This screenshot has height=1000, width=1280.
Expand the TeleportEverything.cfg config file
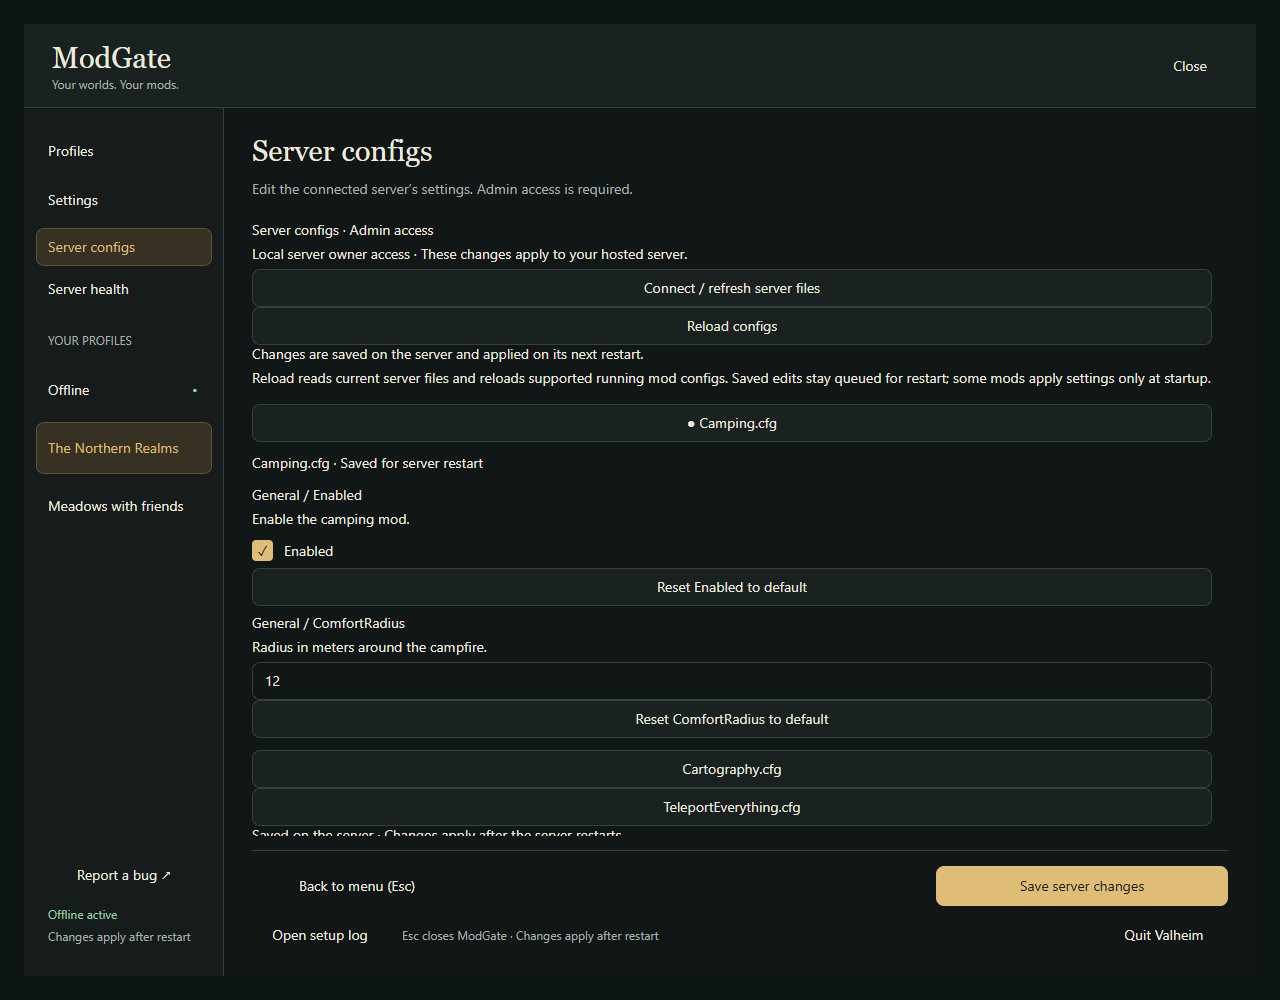click(x=732, y=807)
